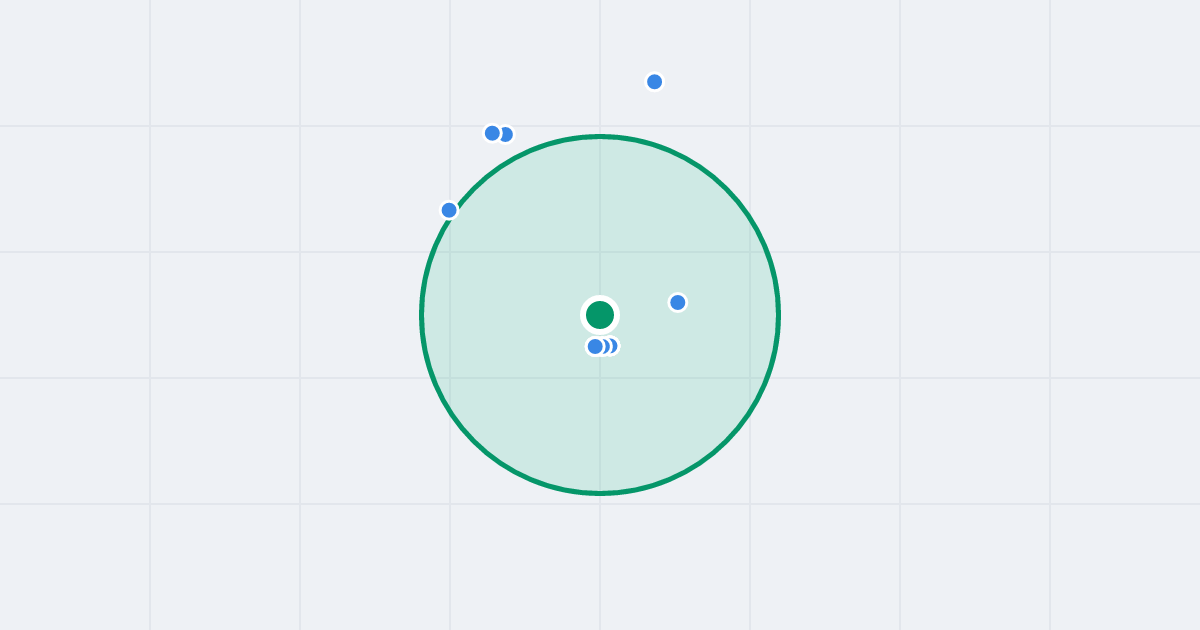Select the blue dot on the circle's left edge
Screen dimensions: 1200x630
(x=449, y=210)
